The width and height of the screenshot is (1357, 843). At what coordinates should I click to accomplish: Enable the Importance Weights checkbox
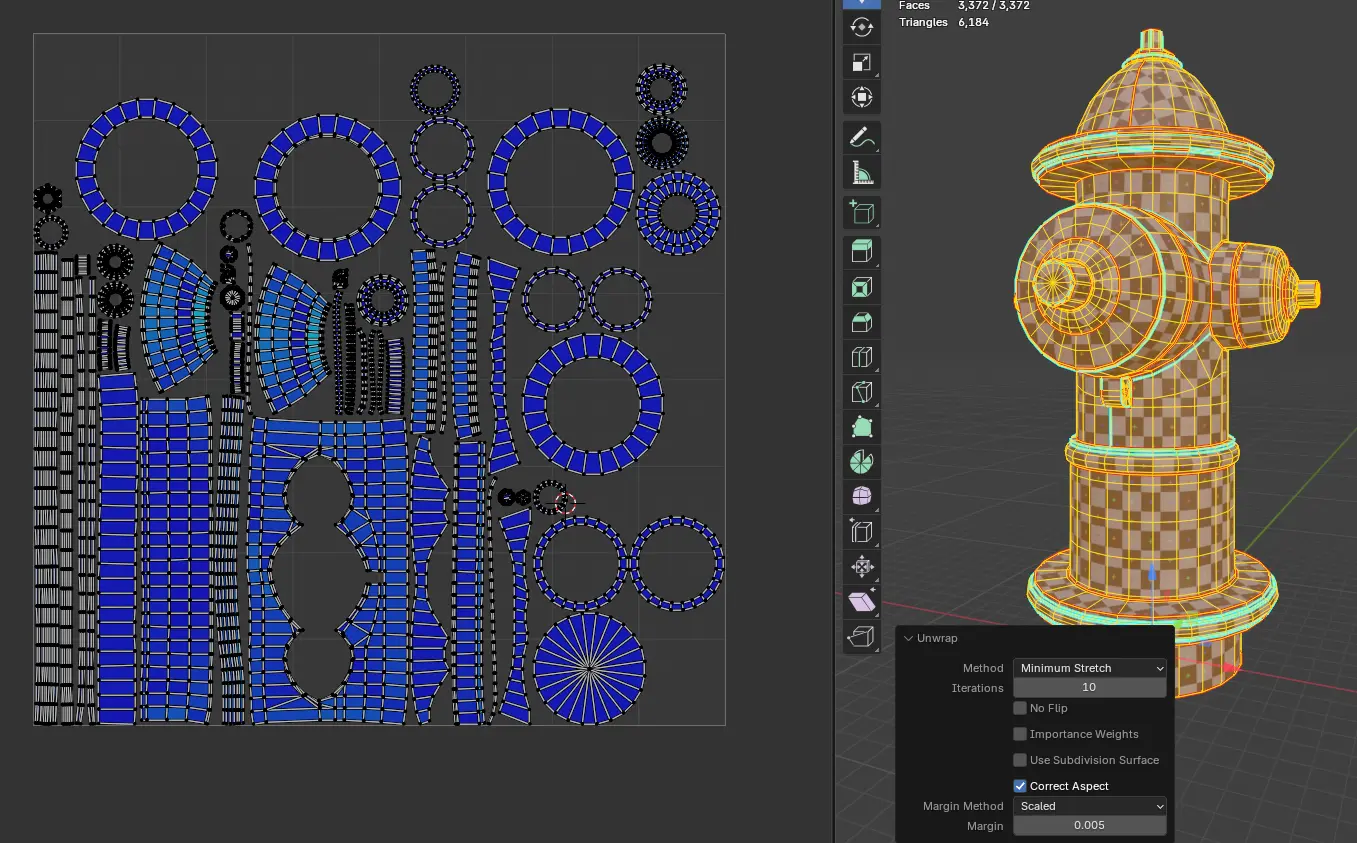coord(1020,734)
